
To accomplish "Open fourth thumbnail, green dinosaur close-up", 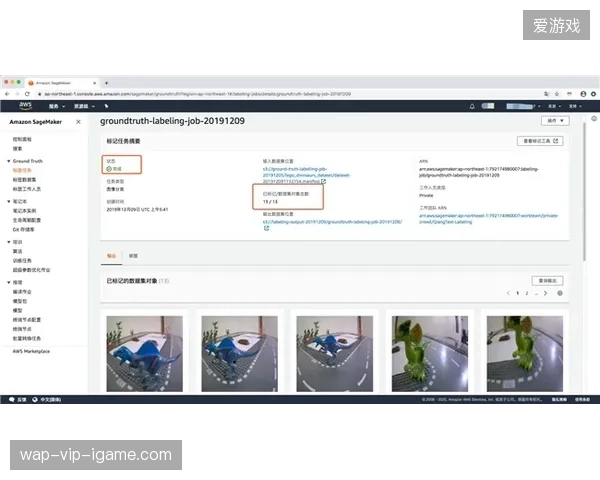I will (x=430, y=354).
